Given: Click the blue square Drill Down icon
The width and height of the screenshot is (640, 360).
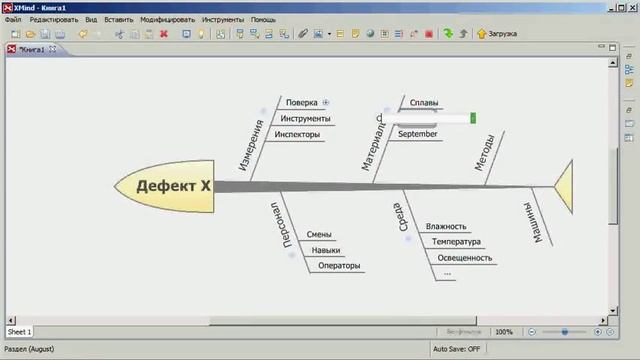Looking at the screenshot, I should click(186, 34).
